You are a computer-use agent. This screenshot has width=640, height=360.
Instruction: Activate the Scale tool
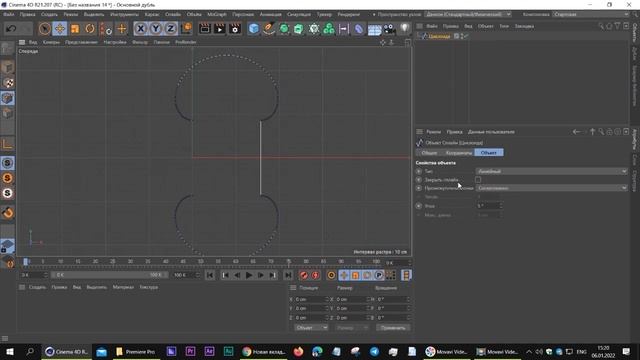tap(75, 29)
